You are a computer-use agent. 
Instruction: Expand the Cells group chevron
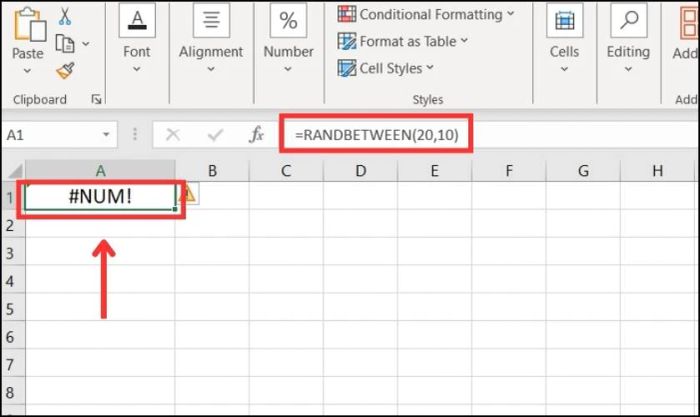(x=564, y=69)
